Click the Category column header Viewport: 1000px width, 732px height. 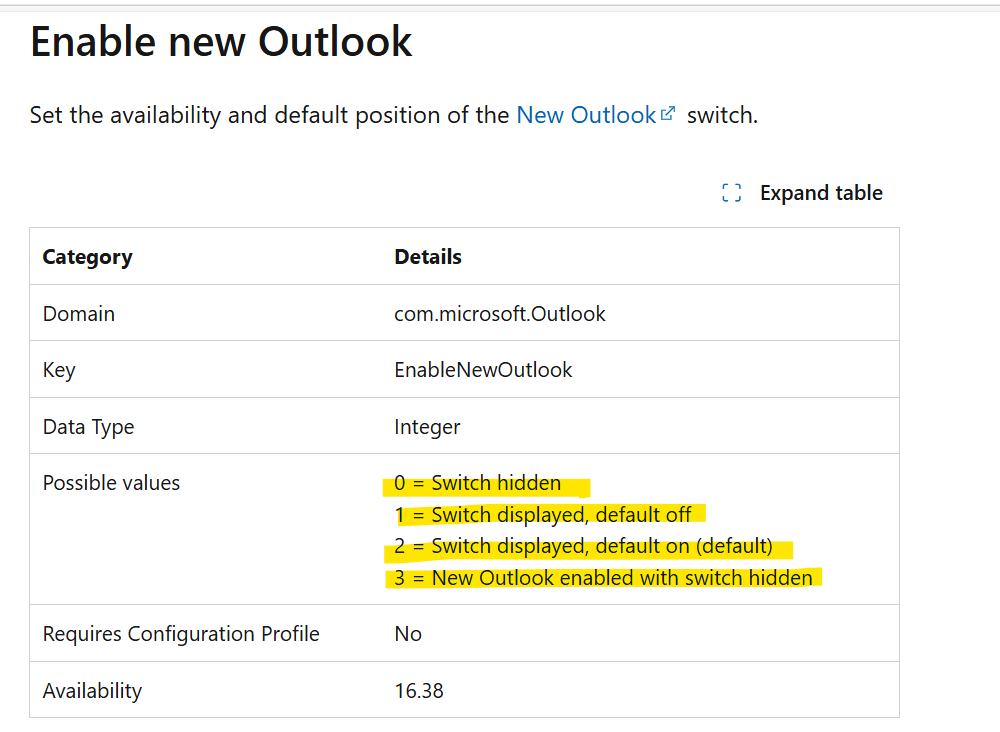tap(87, 257)
